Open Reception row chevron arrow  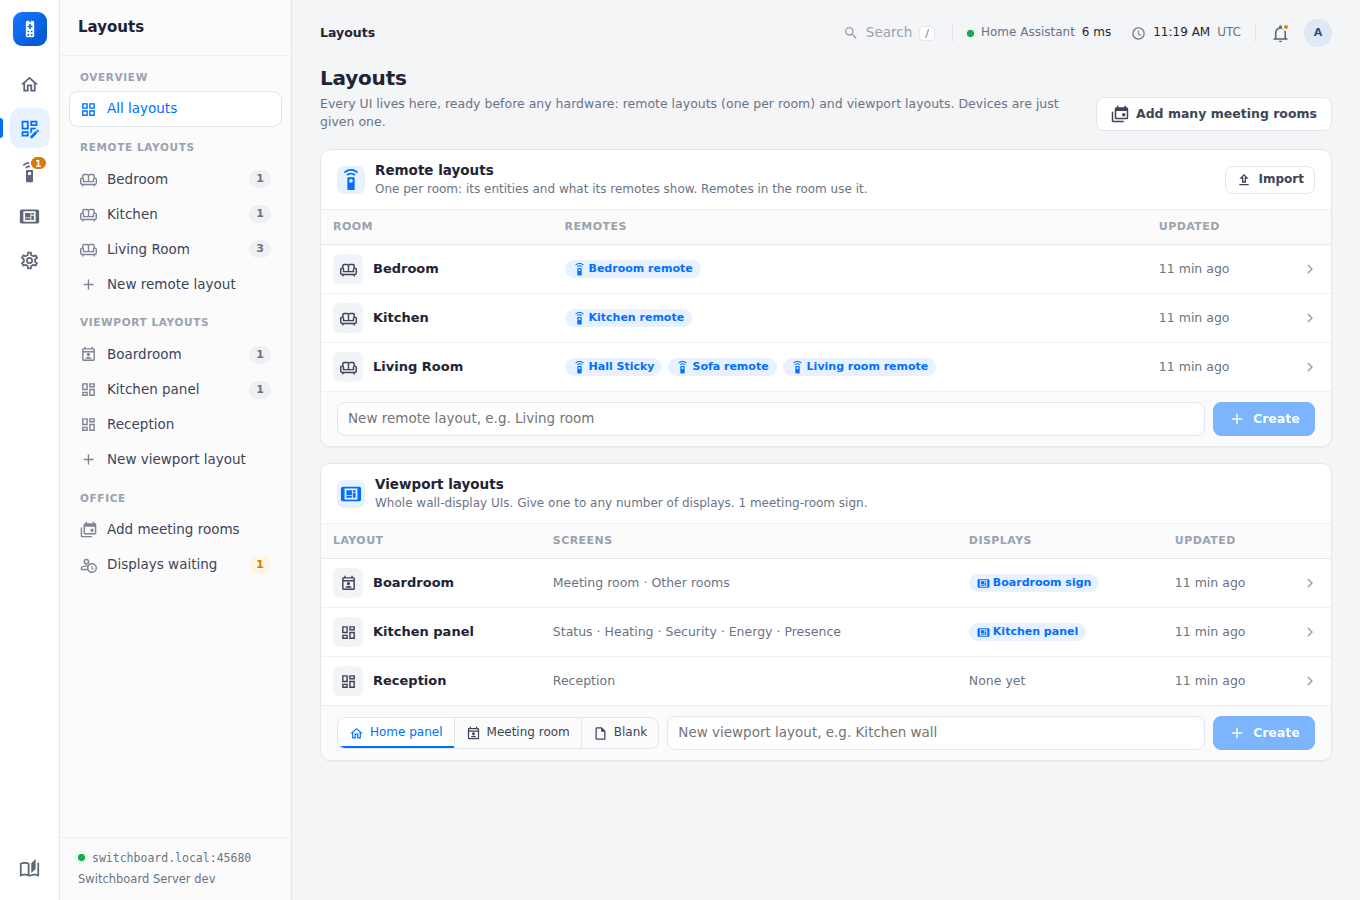click(1310, 681)
